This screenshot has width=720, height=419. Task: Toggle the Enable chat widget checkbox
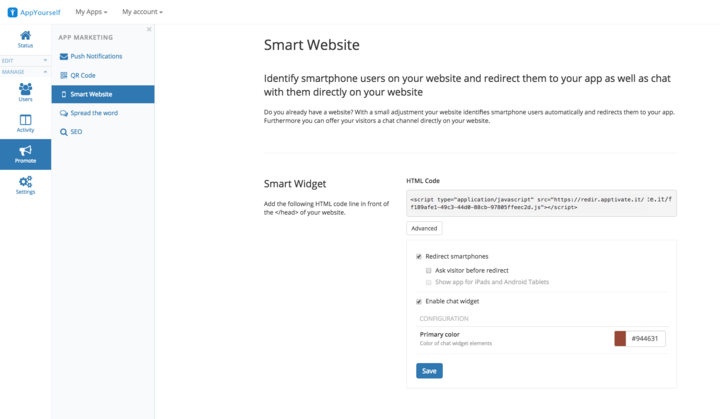[419, 301]
